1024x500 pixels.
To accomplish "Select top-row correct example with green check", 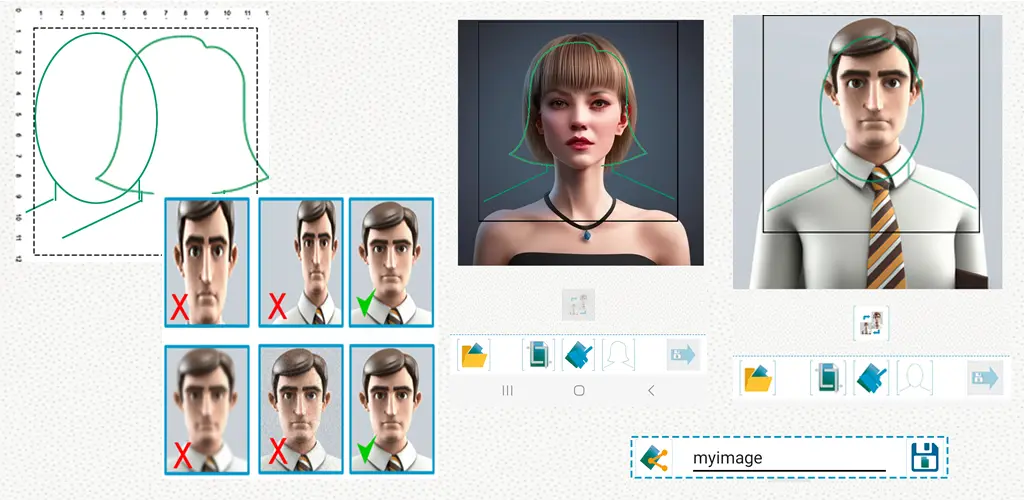I will click(392, 262).
